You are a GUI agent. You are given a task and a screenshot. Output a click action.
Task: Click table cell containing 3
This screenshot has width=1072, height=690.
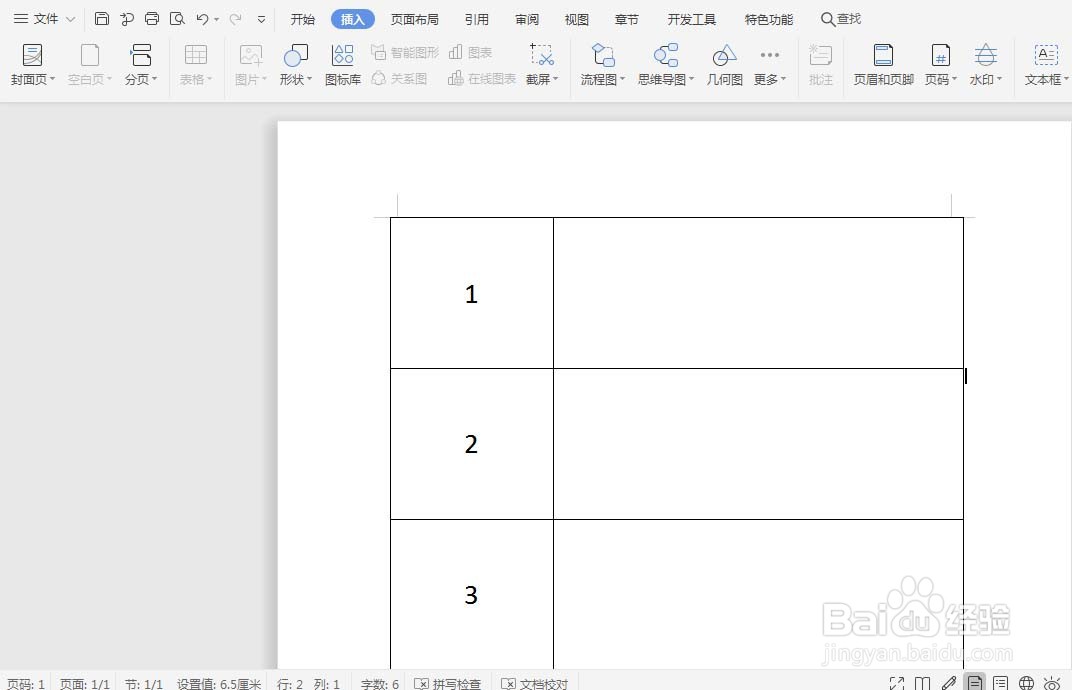click(x=472, y=594)
